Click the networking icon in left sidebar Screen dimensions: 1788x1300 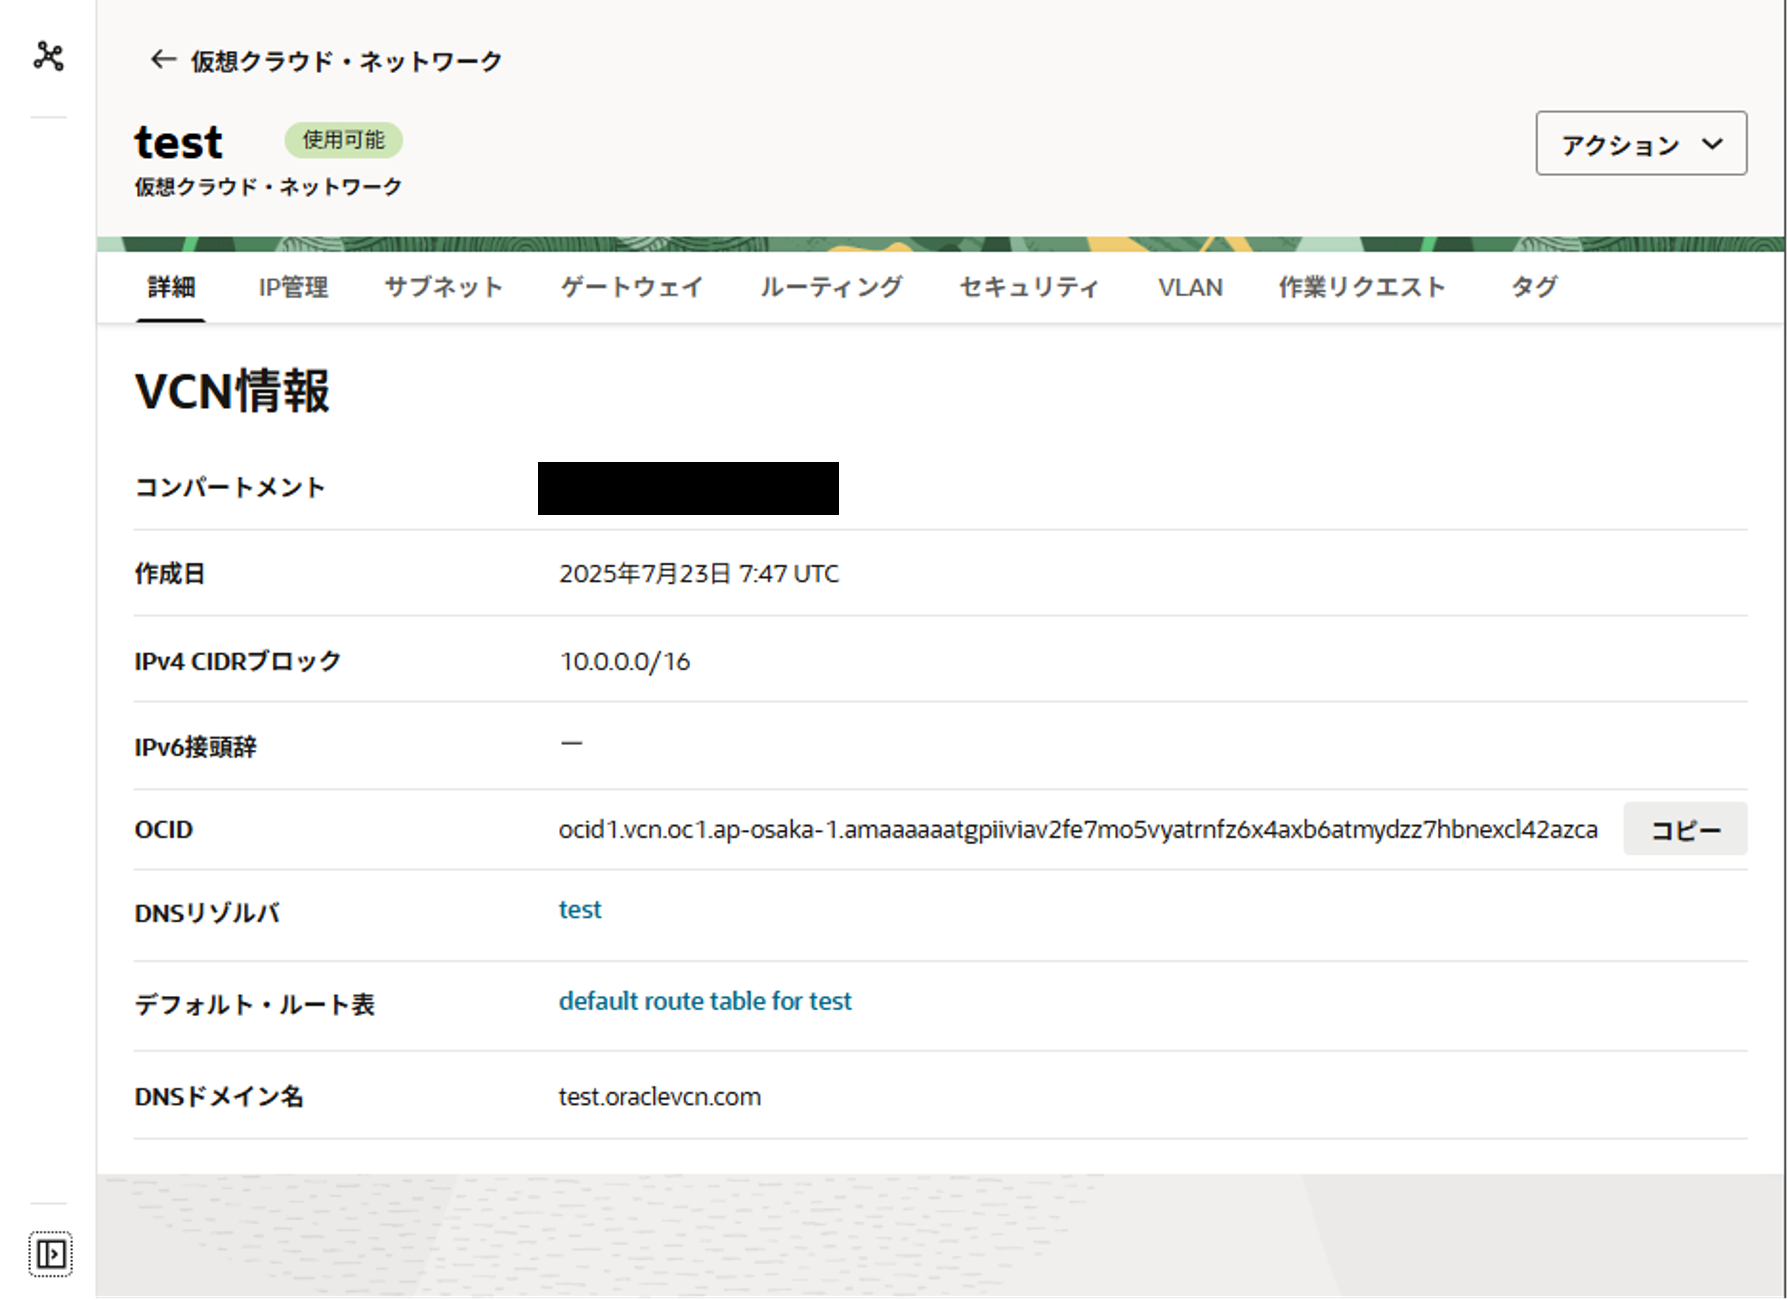[x=48, y=56]
